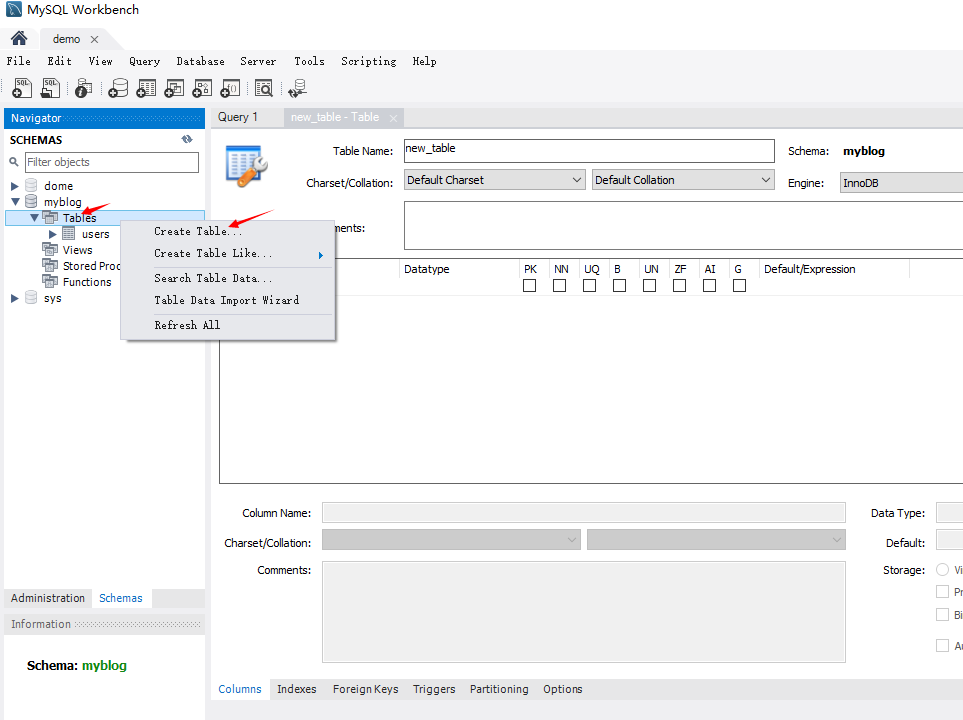Click the myblog database icon
The width and height of the screenshot is (963, 720).
31,202
